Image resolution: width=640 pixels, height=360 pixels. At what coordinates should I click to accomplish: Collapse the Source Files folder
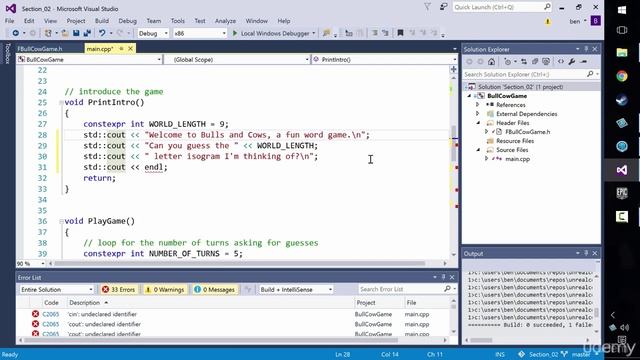click(478, 149)
